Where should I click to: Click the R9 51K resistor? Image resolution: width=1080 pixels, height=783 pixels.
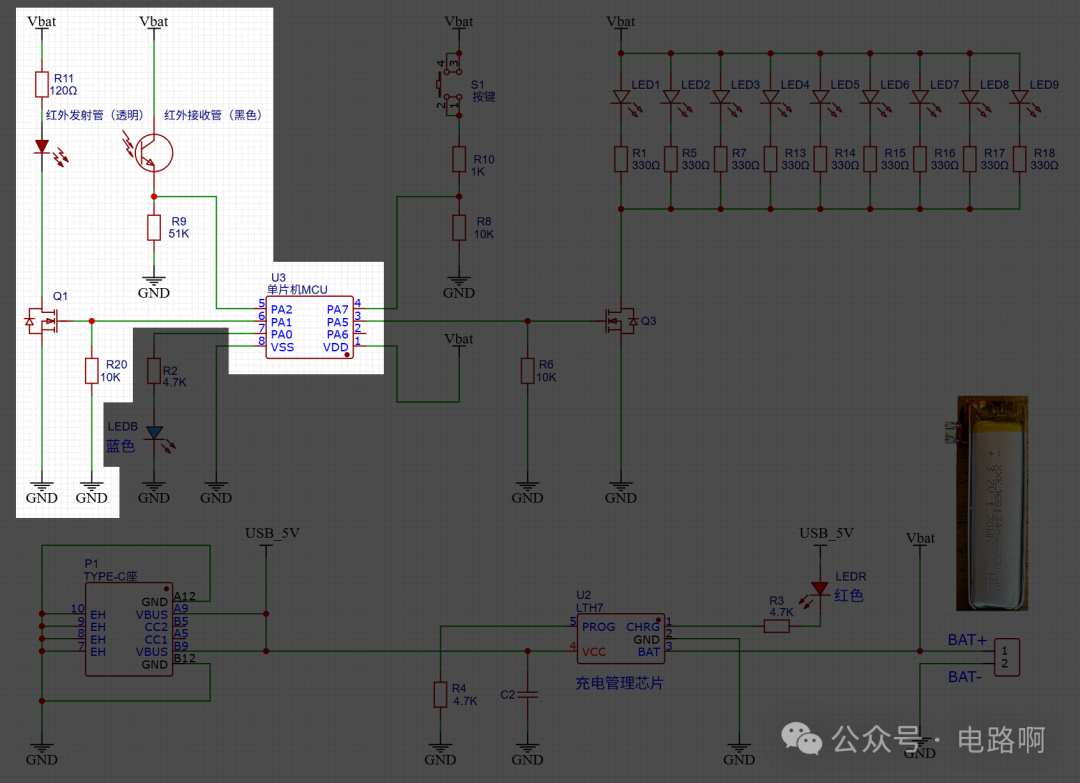pos(154,228)
